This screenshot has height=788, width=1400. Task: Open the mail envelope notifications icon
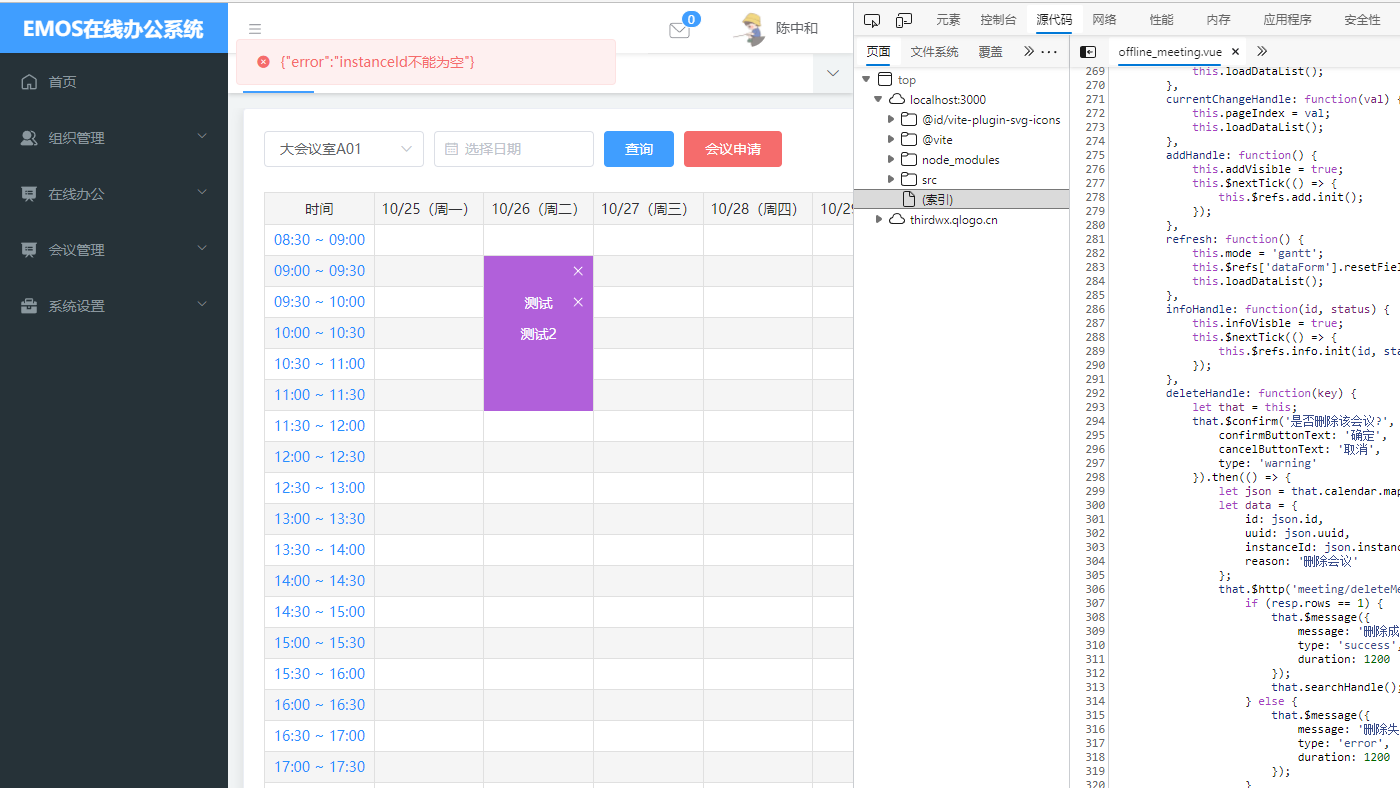coord(679,30)
